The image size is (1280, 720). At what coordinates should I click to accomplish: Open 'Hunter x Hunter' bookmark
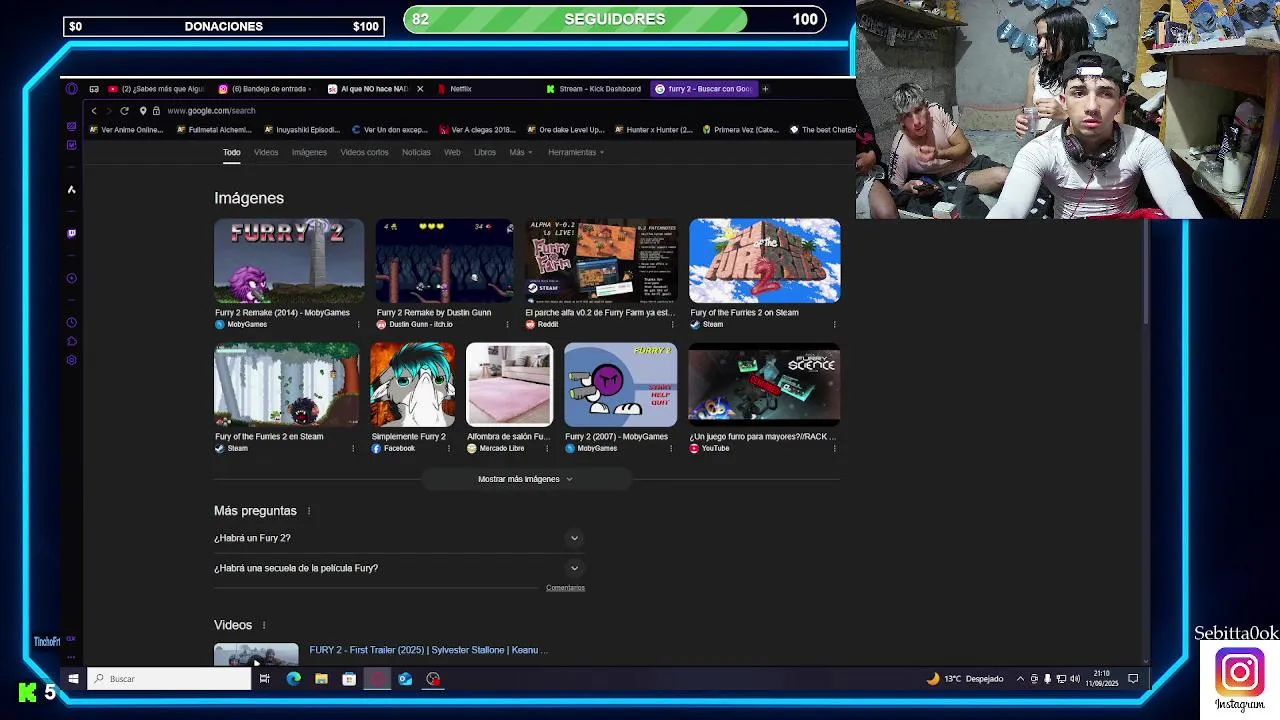(653, 130)
